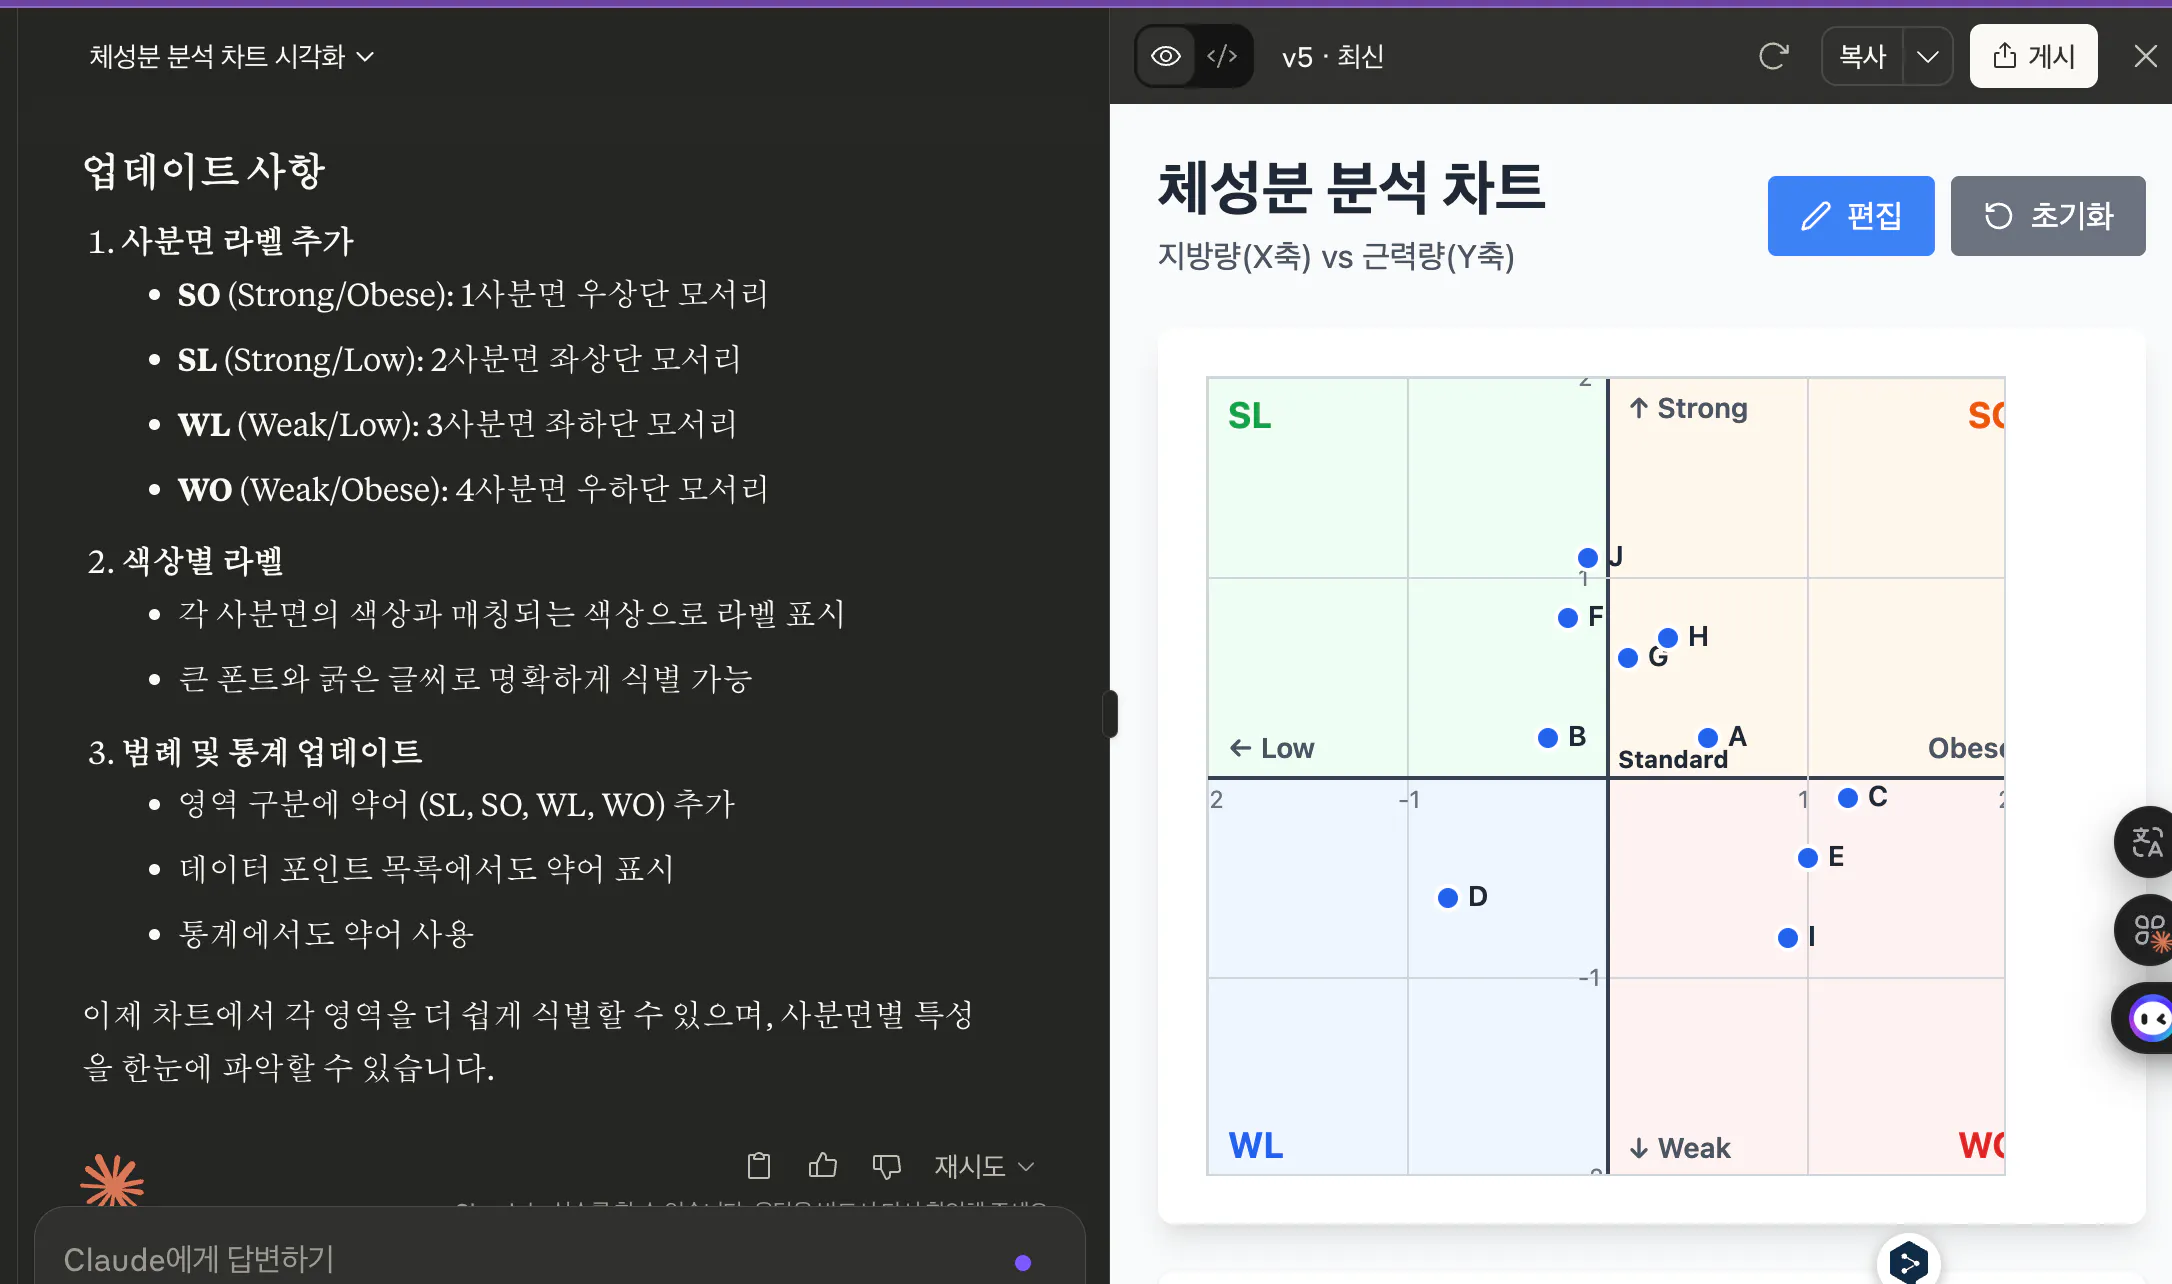Publish artifact with 게시 button

tap(2033, 56)
